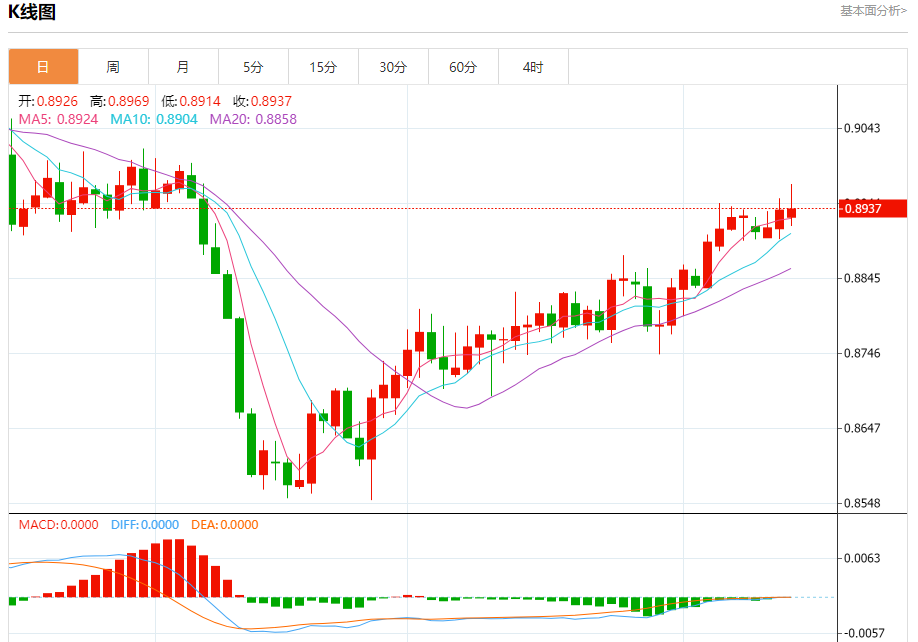Switch to the 周 weekly tab
Screen dimensions: 918x642
[x=113, y=67]
